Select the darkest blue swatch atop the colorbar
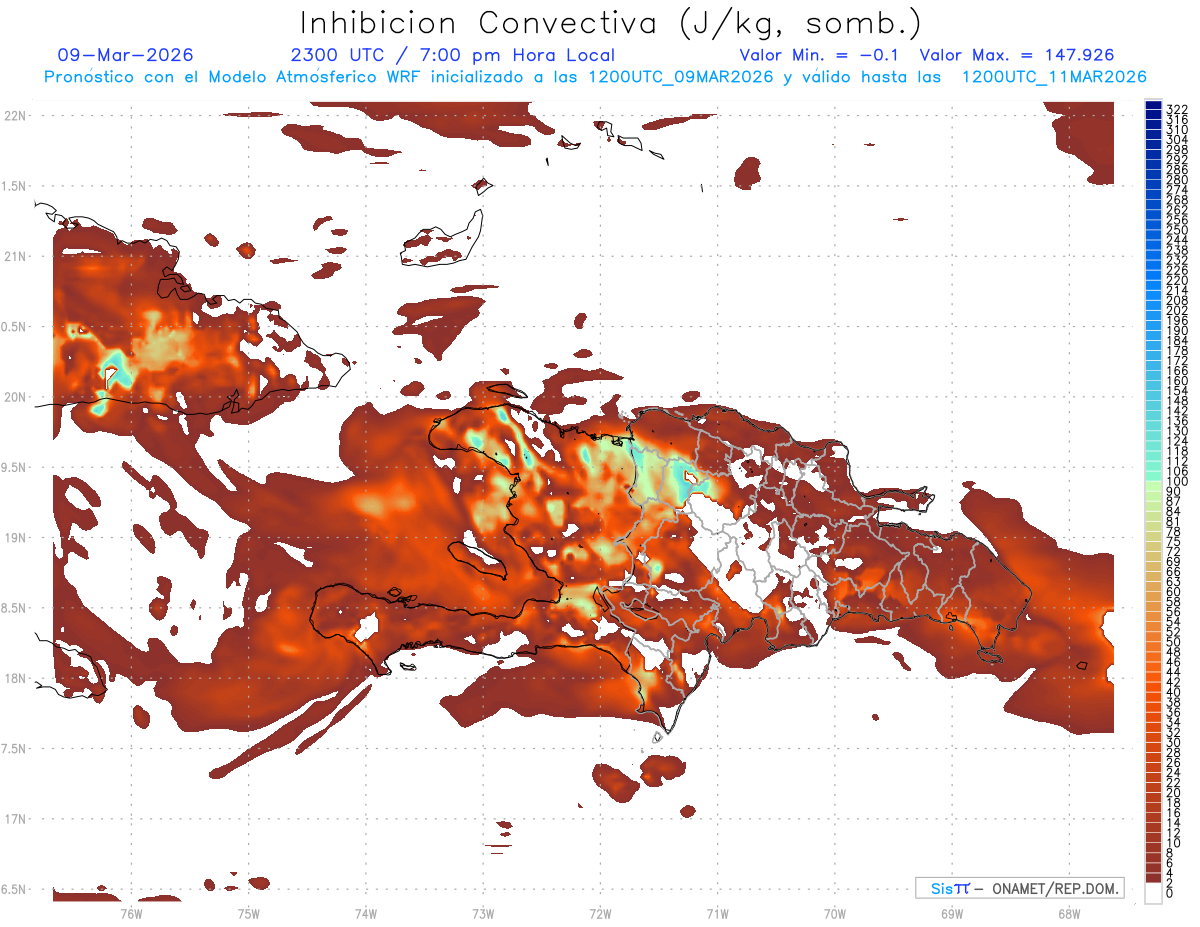The image size is (1200, 927). [1153, 106]
